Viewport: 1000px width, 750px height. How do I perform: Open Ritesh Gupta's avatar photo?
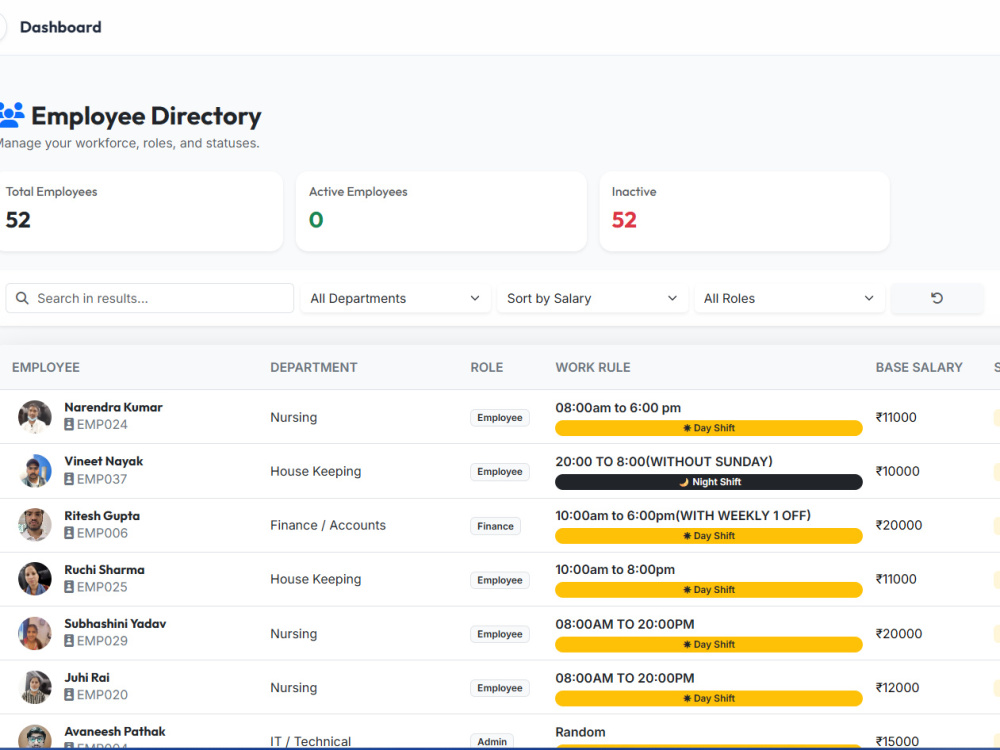[34, 525]
